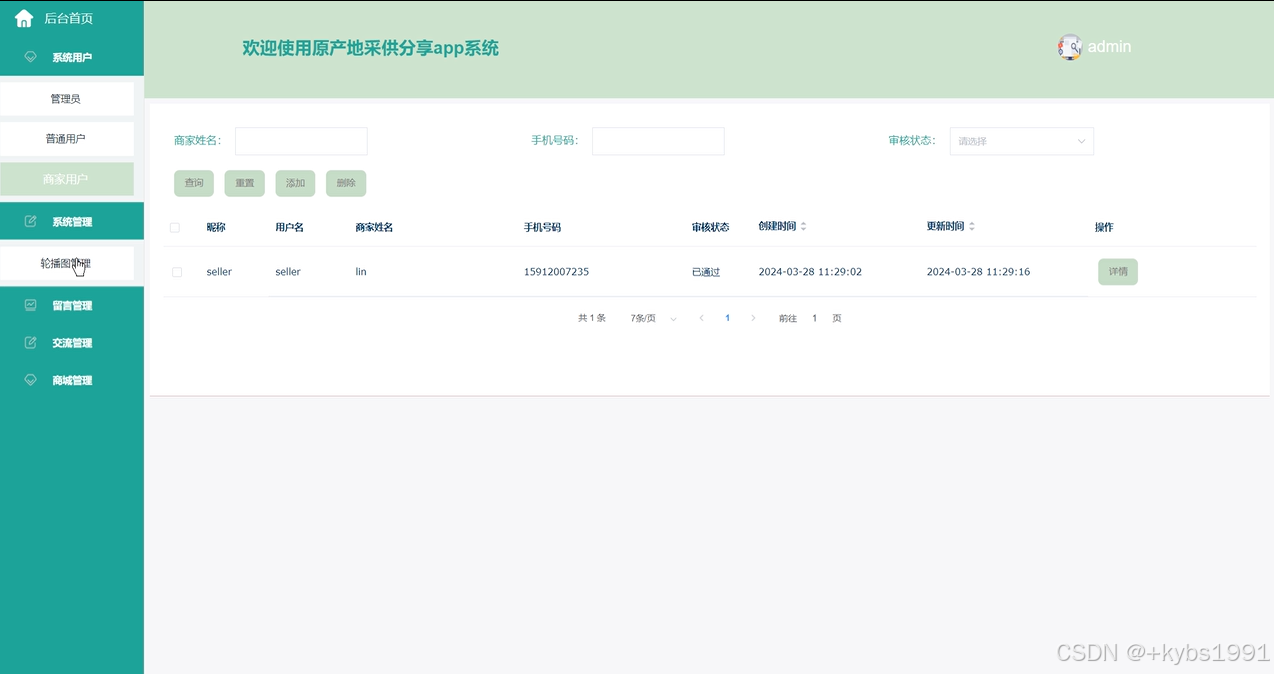Click the 用户名 column header
The height and width of the screenshot is (674, 1274).
point(289,227)
